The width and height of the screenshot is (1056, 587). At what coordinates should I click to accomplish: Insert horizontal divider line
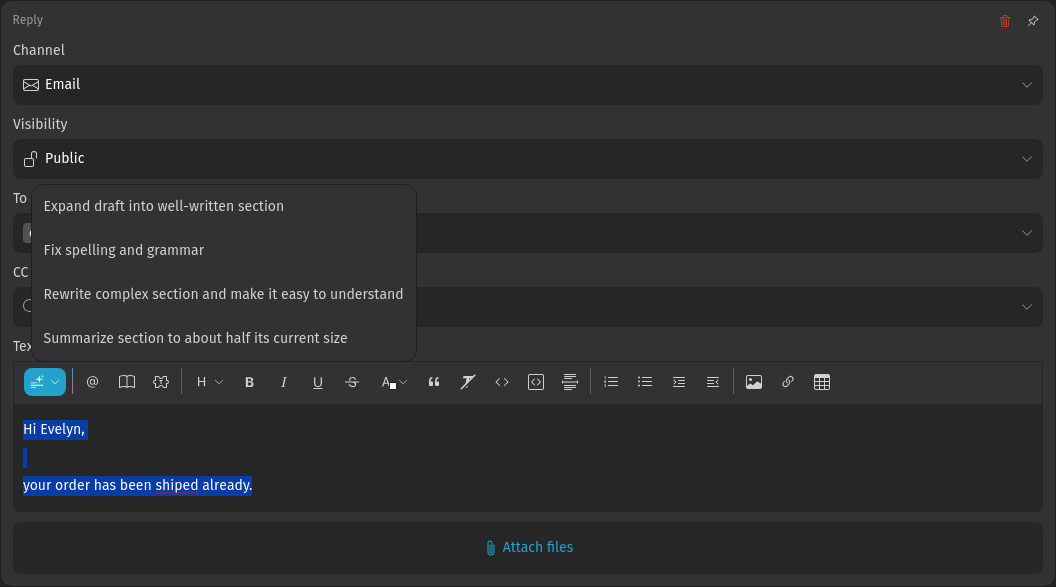570,382
